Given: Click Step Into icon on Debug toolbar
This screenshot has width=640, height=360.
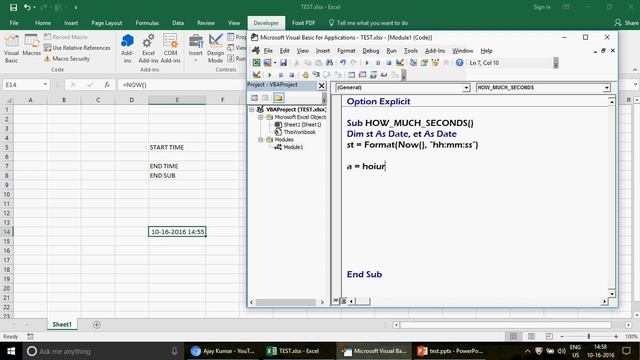Looking at the screenshot, I should (x=316, y=75).
